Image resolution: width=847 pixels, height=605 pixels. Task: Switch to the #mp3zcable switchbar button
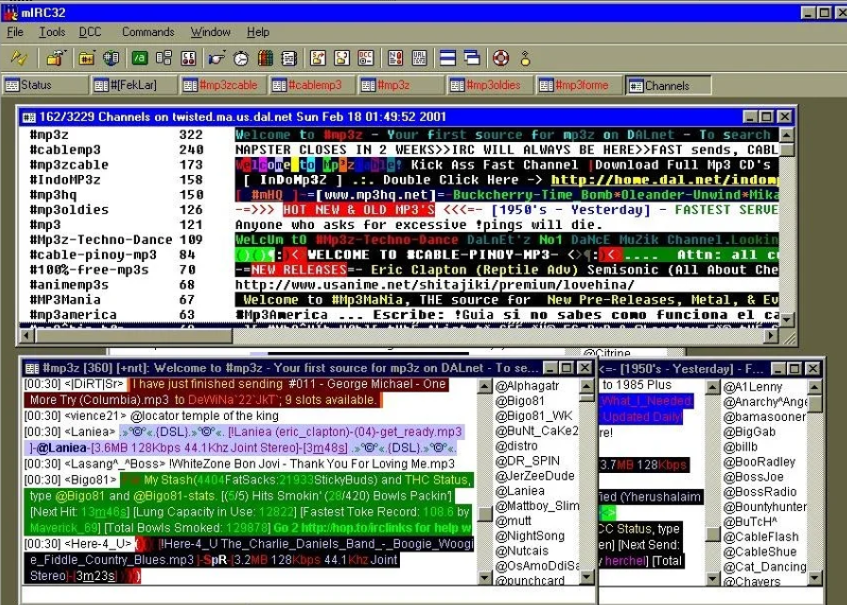[x=223, y=85]
